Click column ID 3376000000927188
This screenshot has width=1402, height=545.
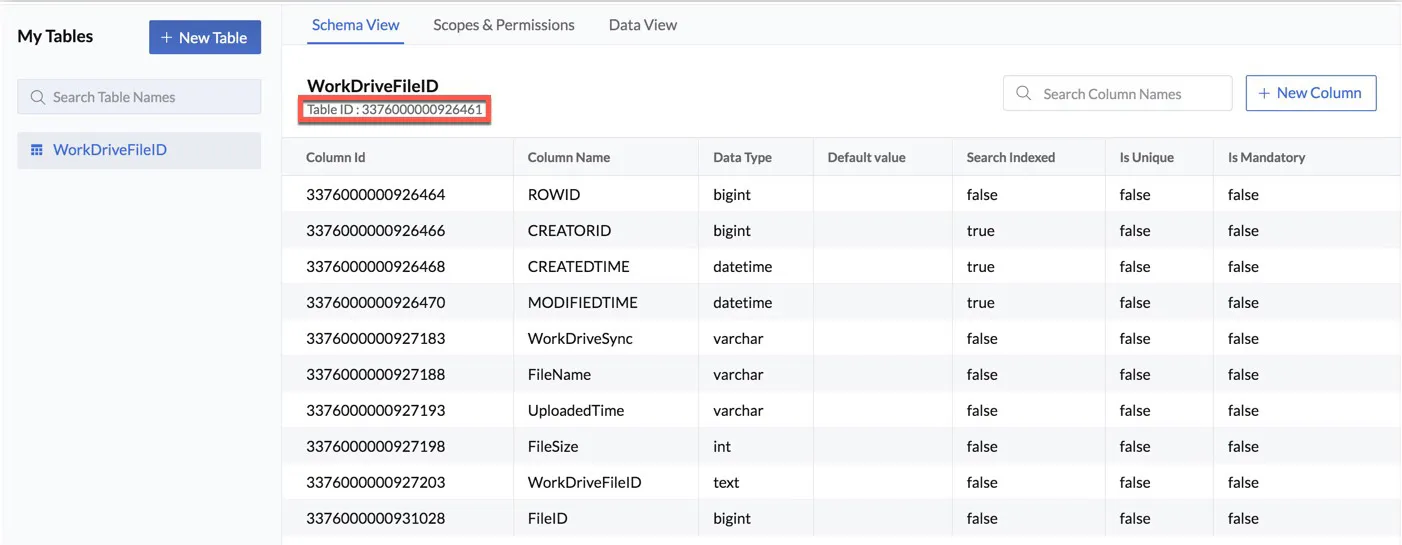click(x=376, y=375)
